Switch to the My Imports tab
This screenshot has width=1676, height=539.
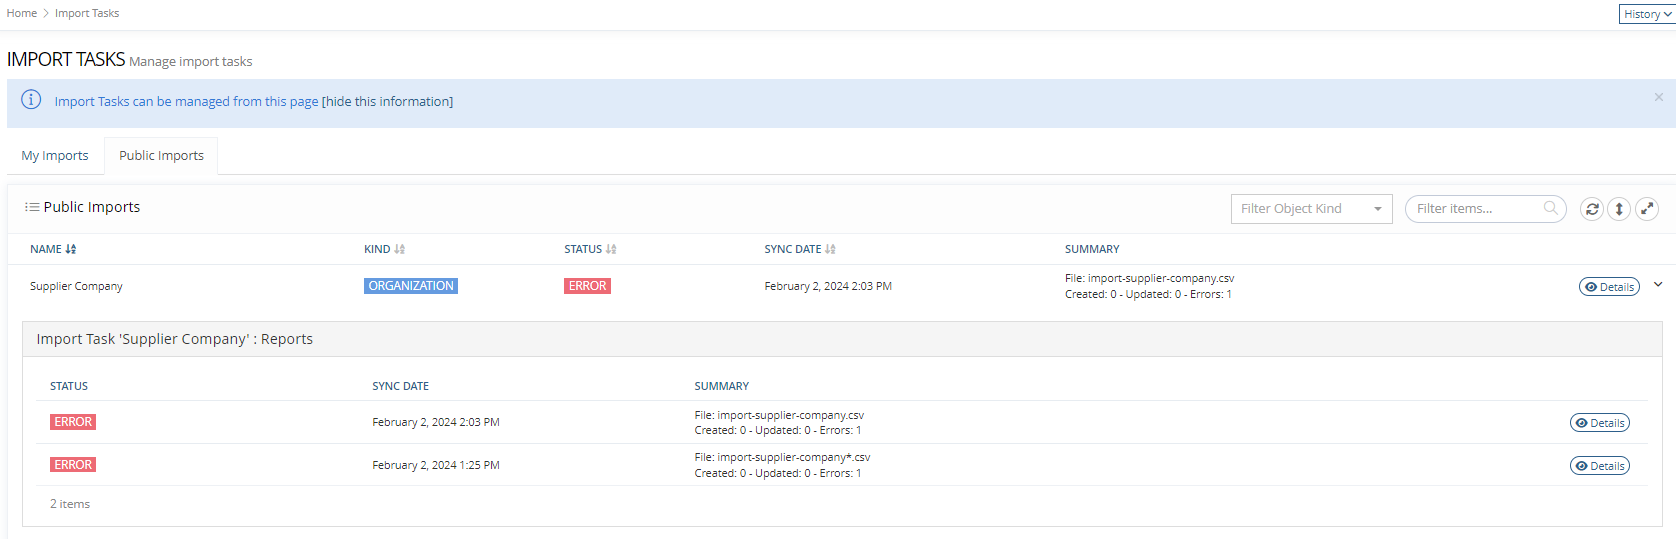[x=55, y=156]
